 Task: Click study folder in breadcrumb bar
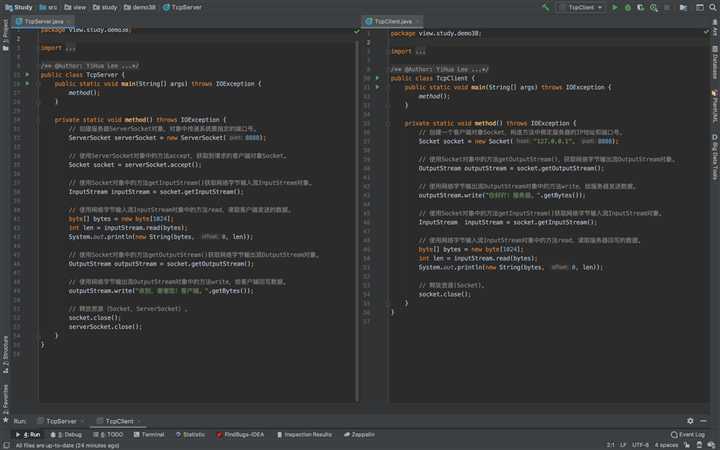point(105,7)
